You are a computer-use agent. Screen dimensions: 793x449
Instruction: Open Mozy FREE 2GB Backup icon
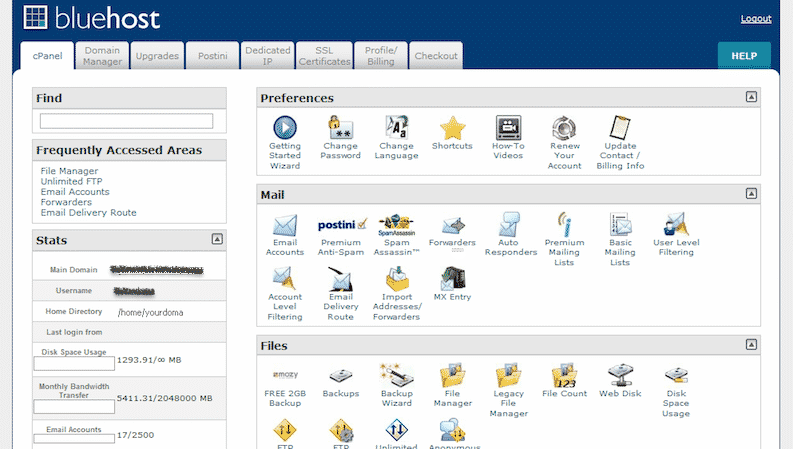[x=285, y=375]
